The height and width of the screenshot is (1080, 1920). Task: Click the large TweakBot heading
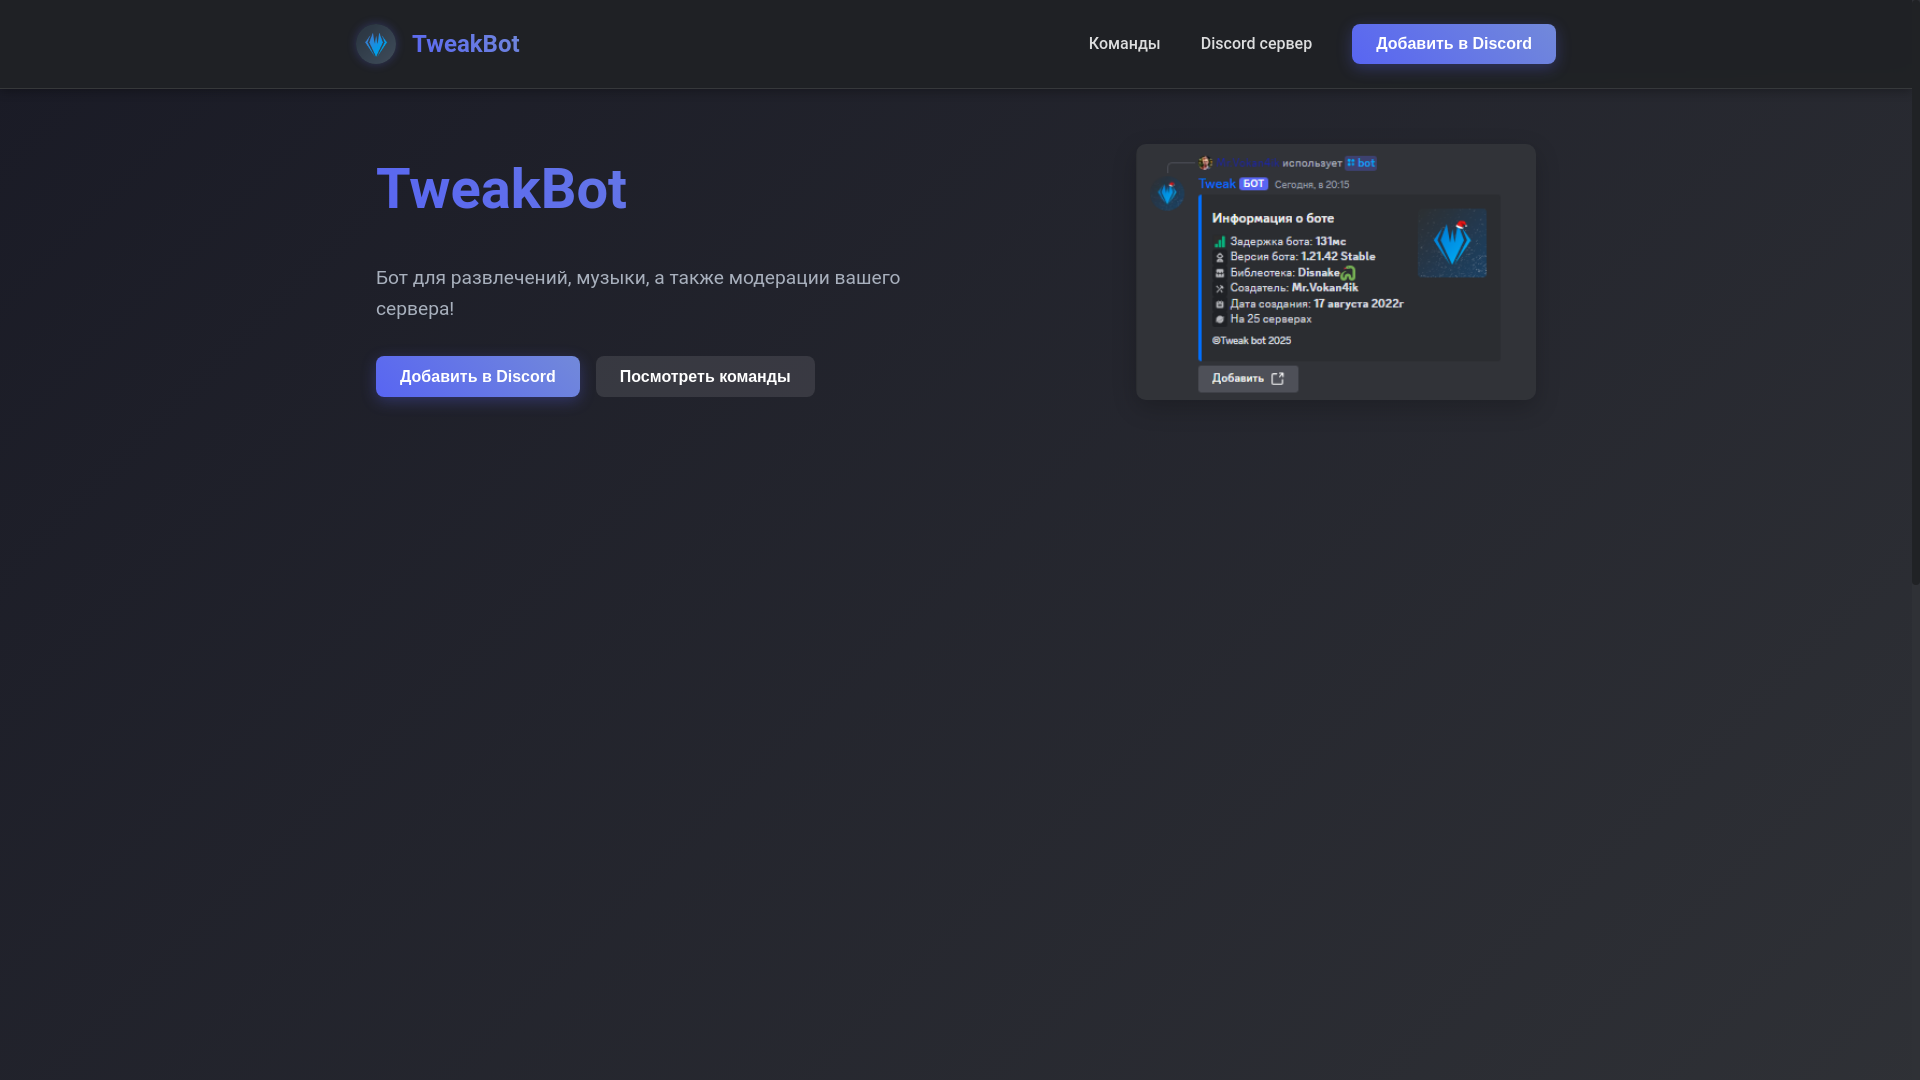(501, 189)
